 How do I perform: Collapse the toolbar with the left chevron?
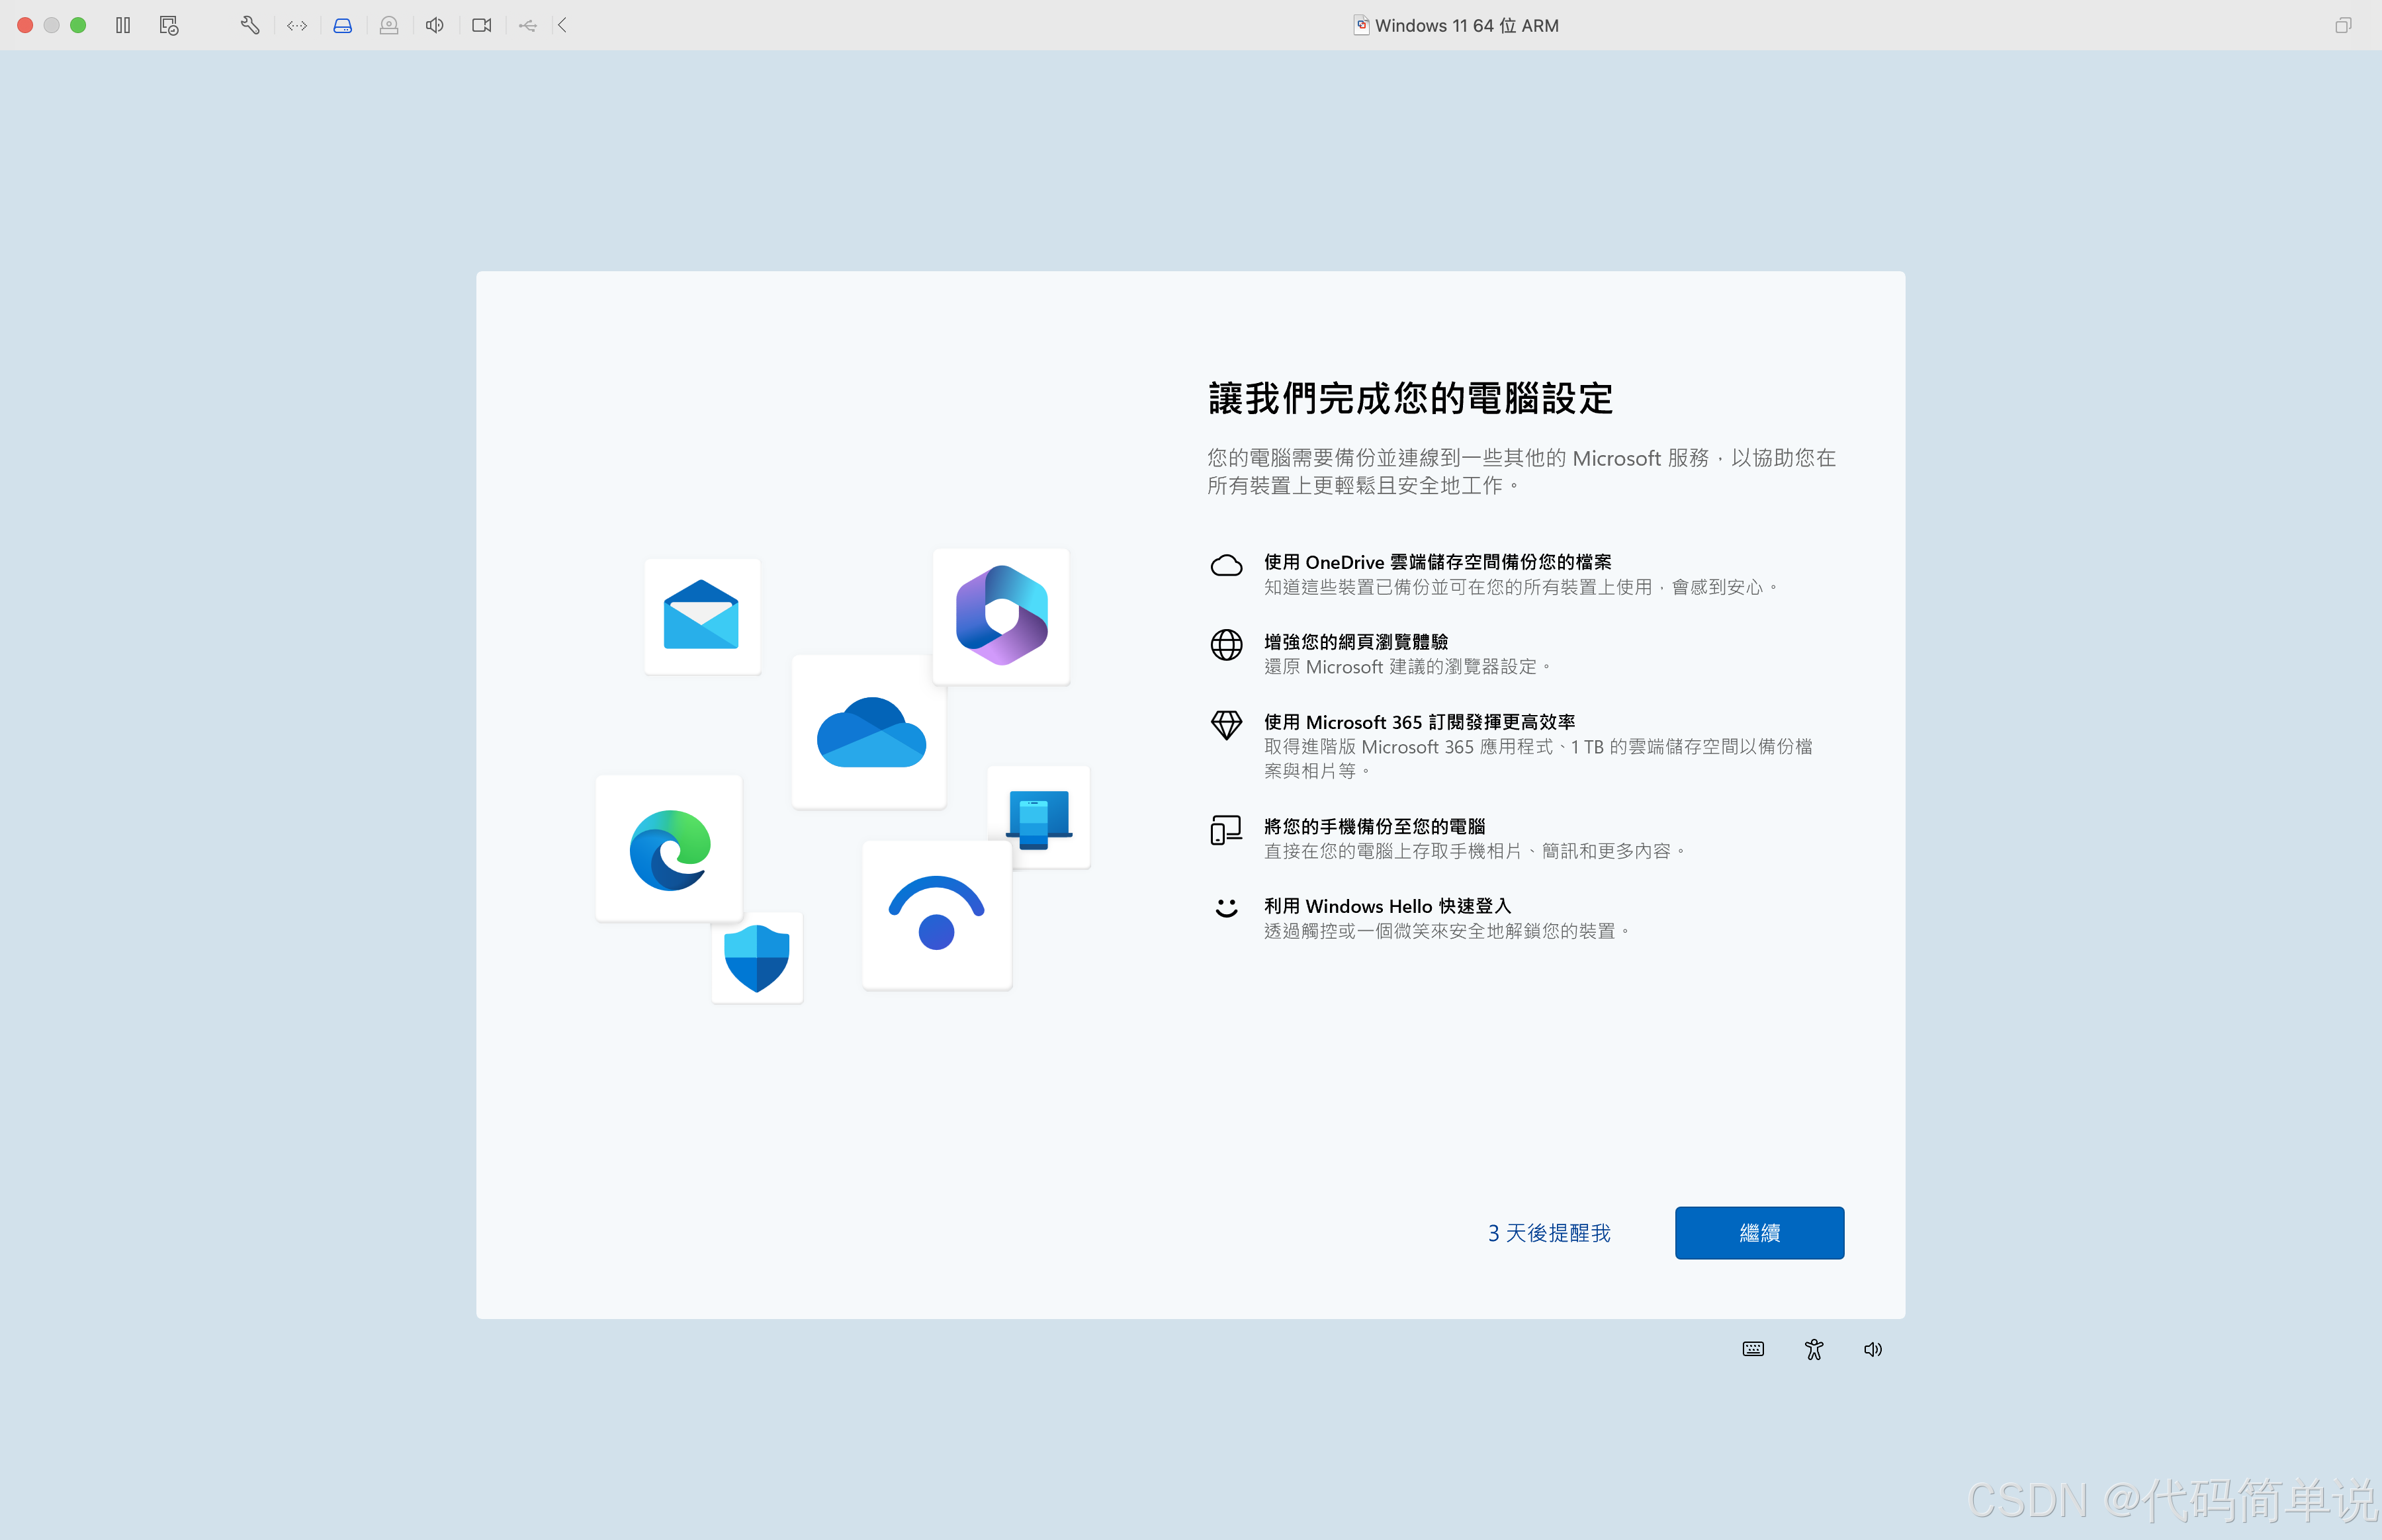(x=562, y=25)
